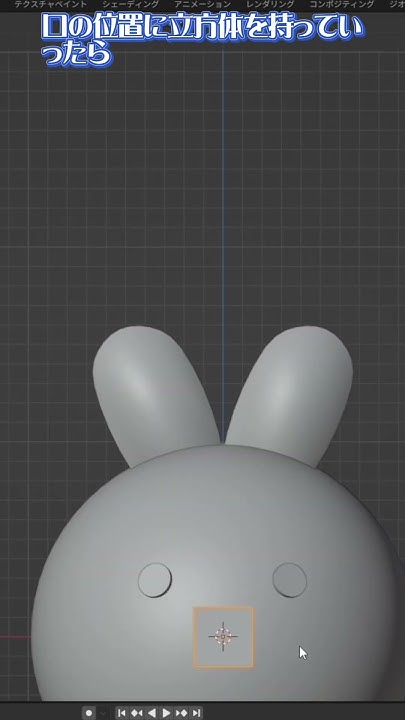Select the orange-outlined cube at the mouth
The height and width of the screenshot is (720, 405).
tap(224, 636)
